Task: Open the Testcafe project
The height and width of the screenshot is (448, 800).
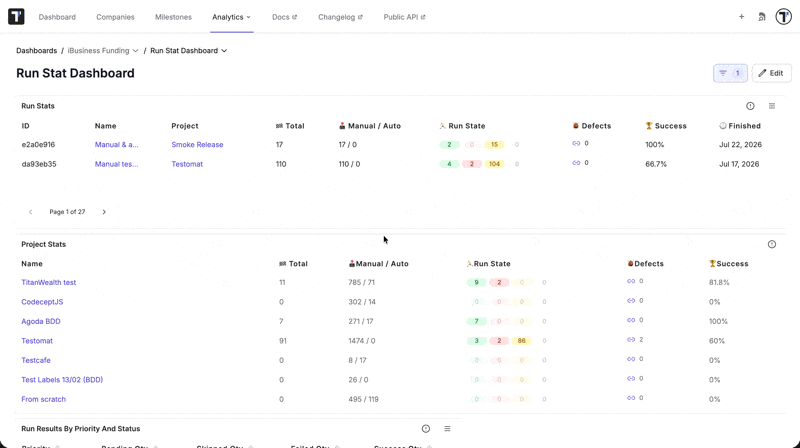Action: tap(36, 360)
